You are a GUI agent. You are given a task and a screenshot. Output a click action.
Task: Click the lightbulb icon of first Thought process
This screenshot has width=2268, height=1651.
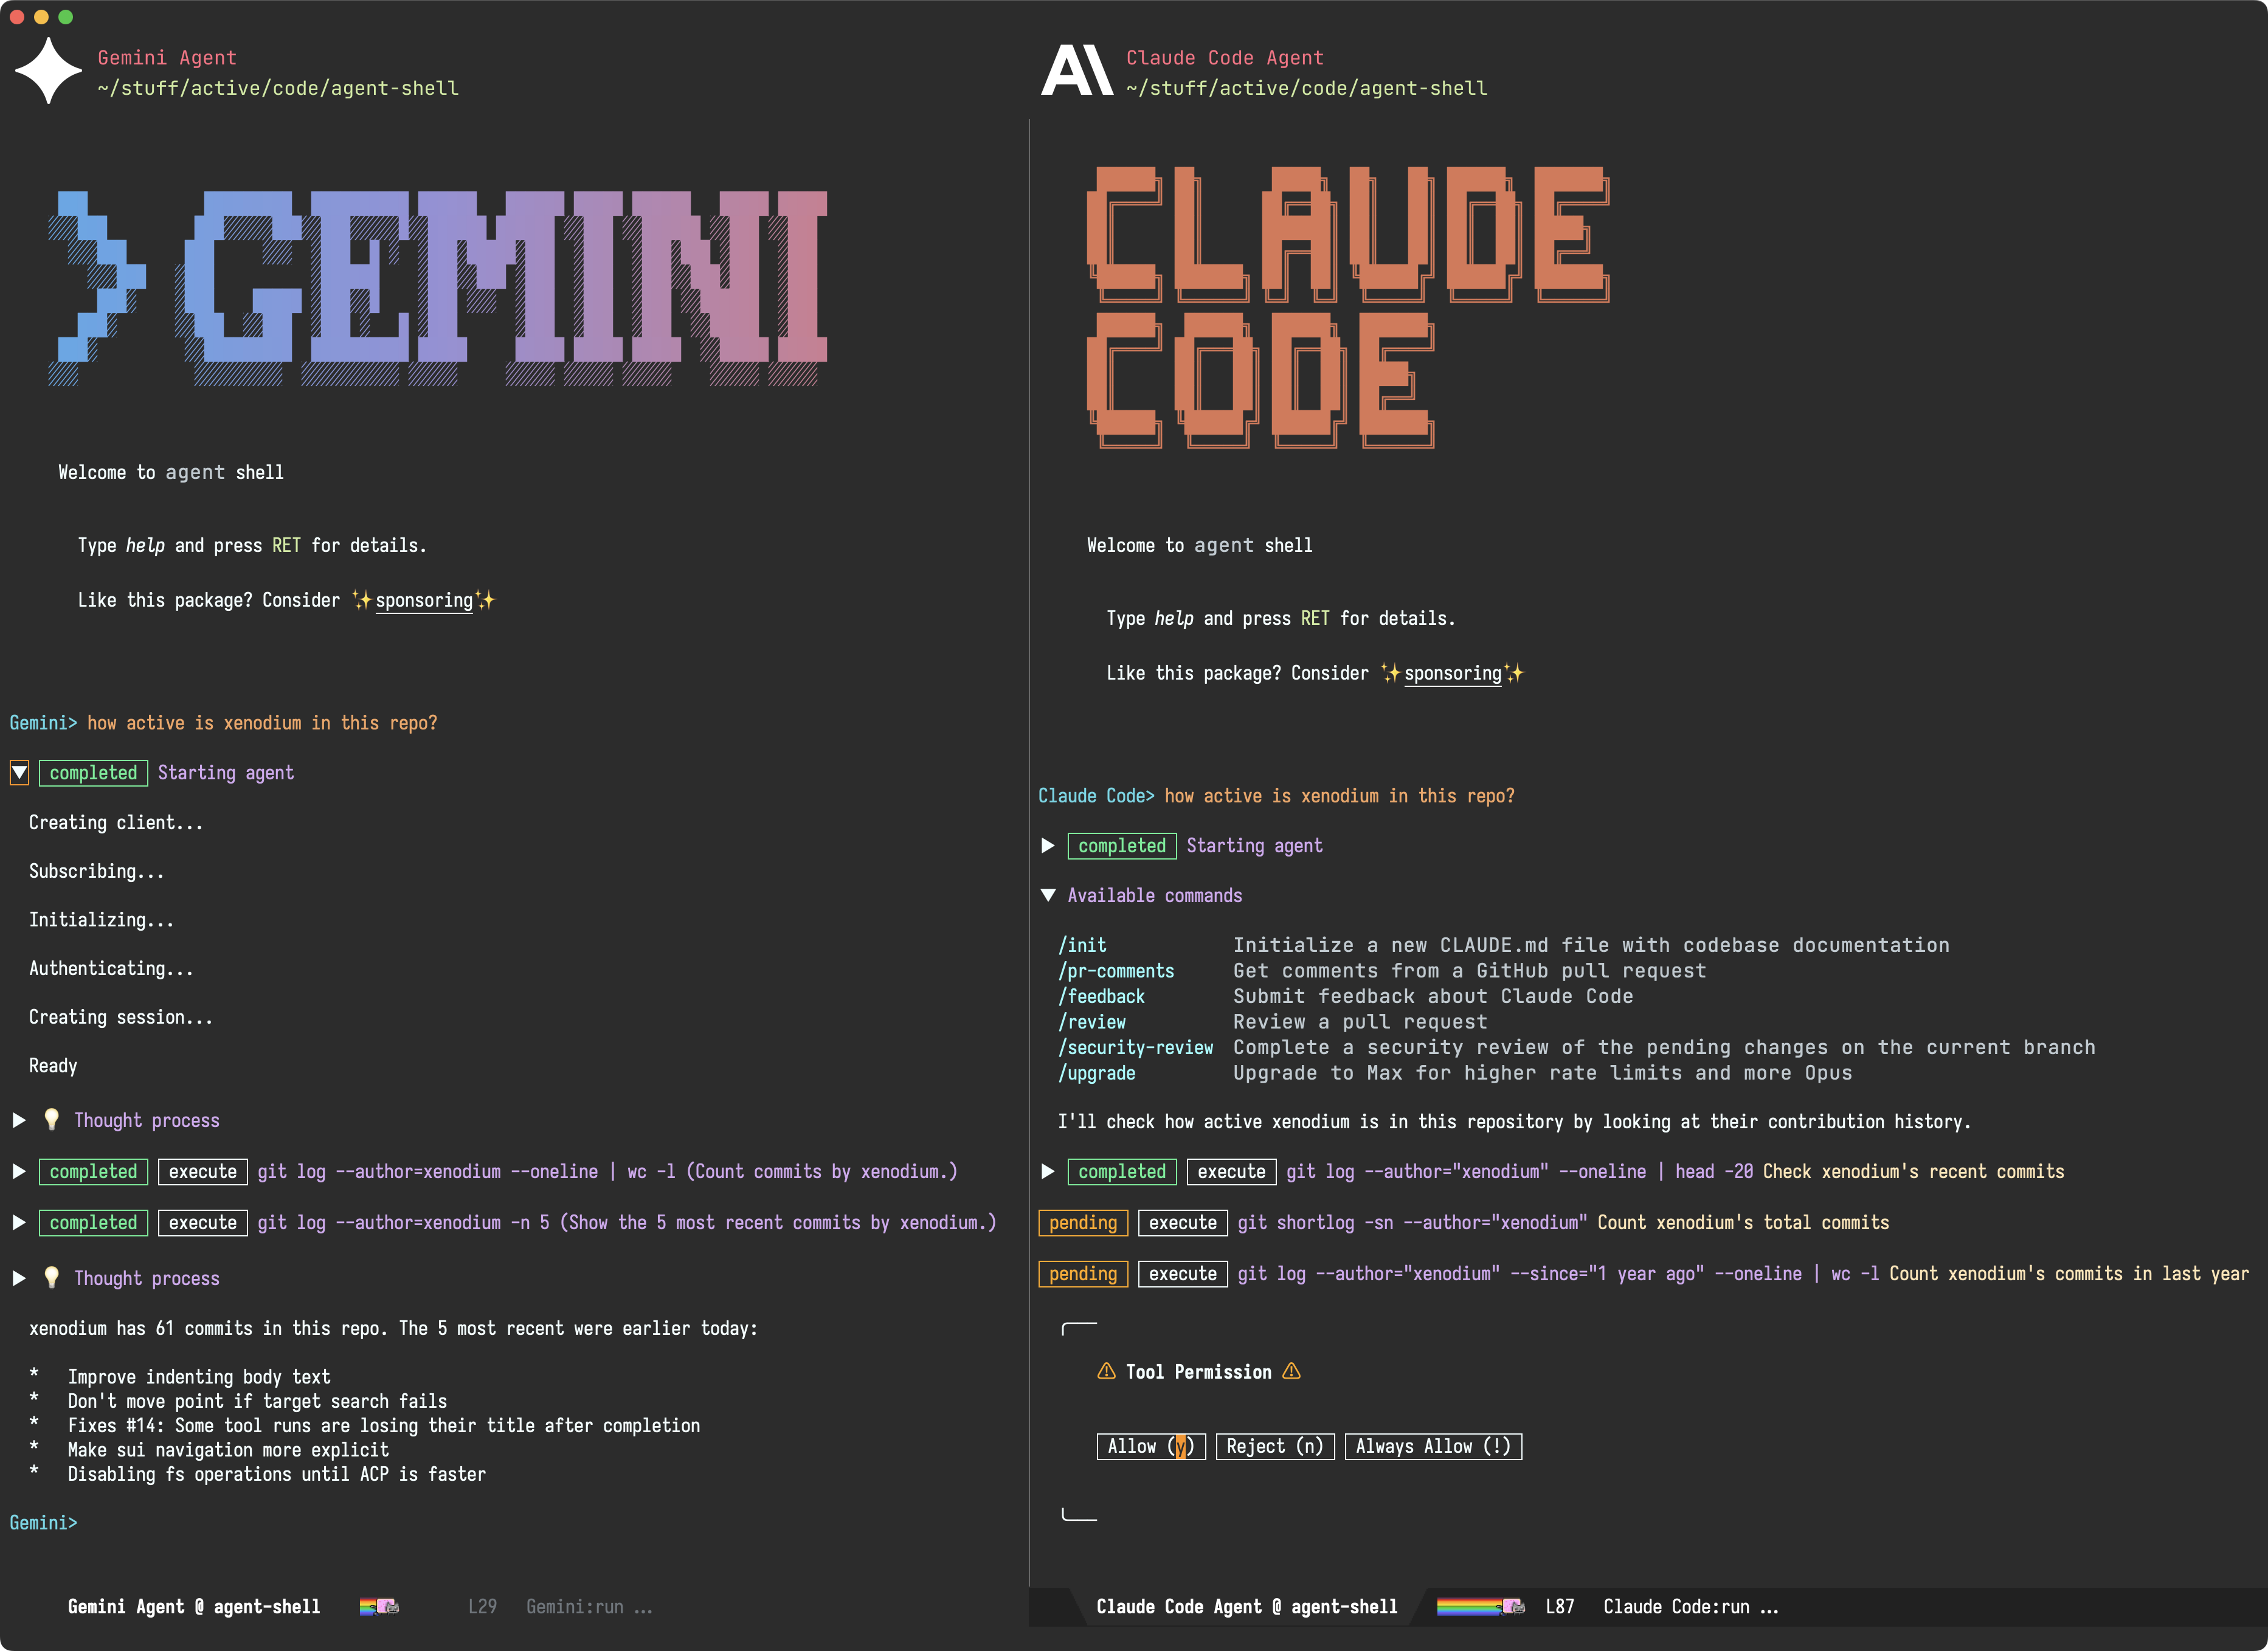click(52, 1119)
